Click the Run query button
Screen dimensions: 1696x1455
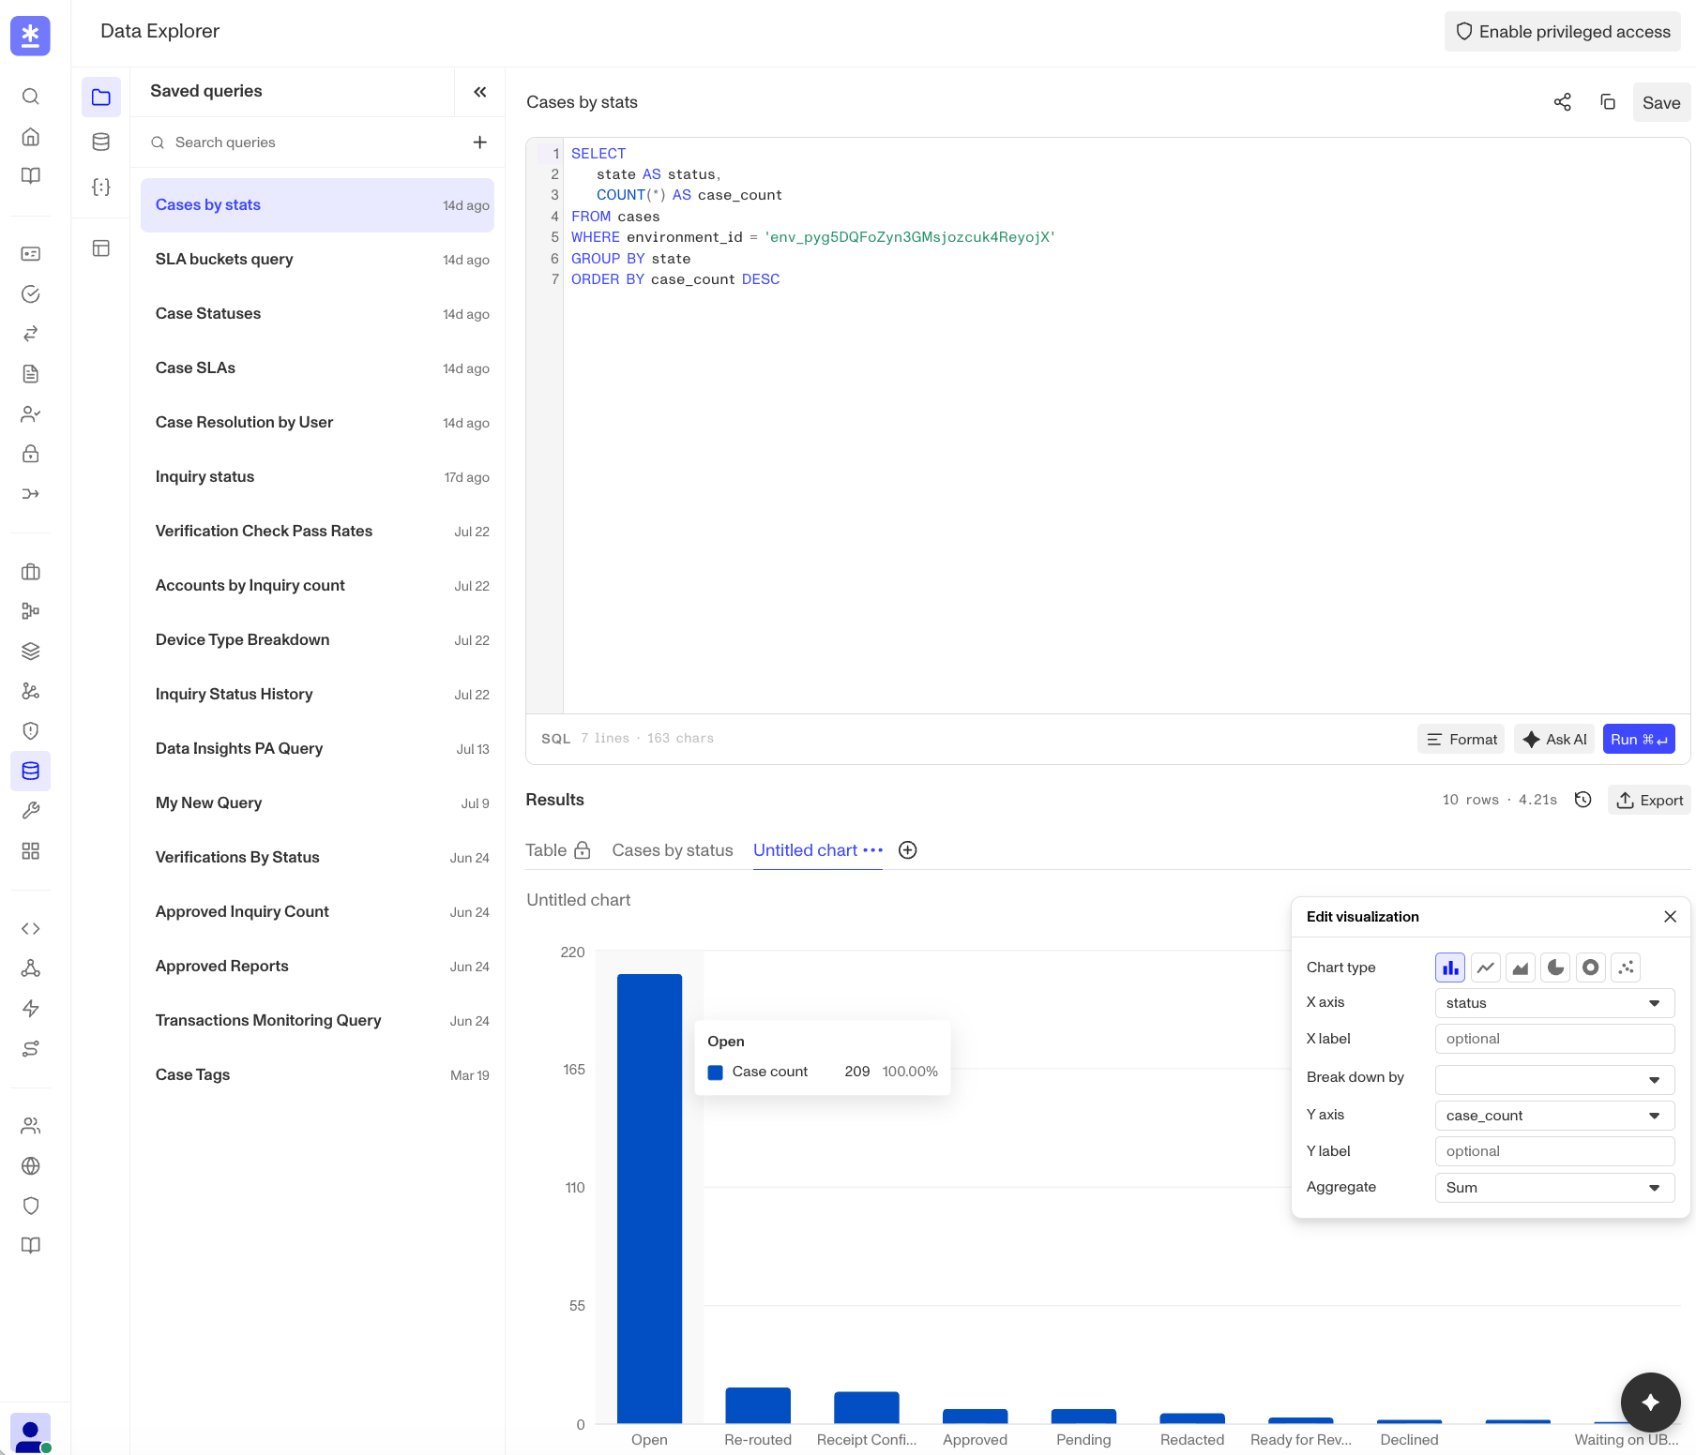coord(1638,739)
